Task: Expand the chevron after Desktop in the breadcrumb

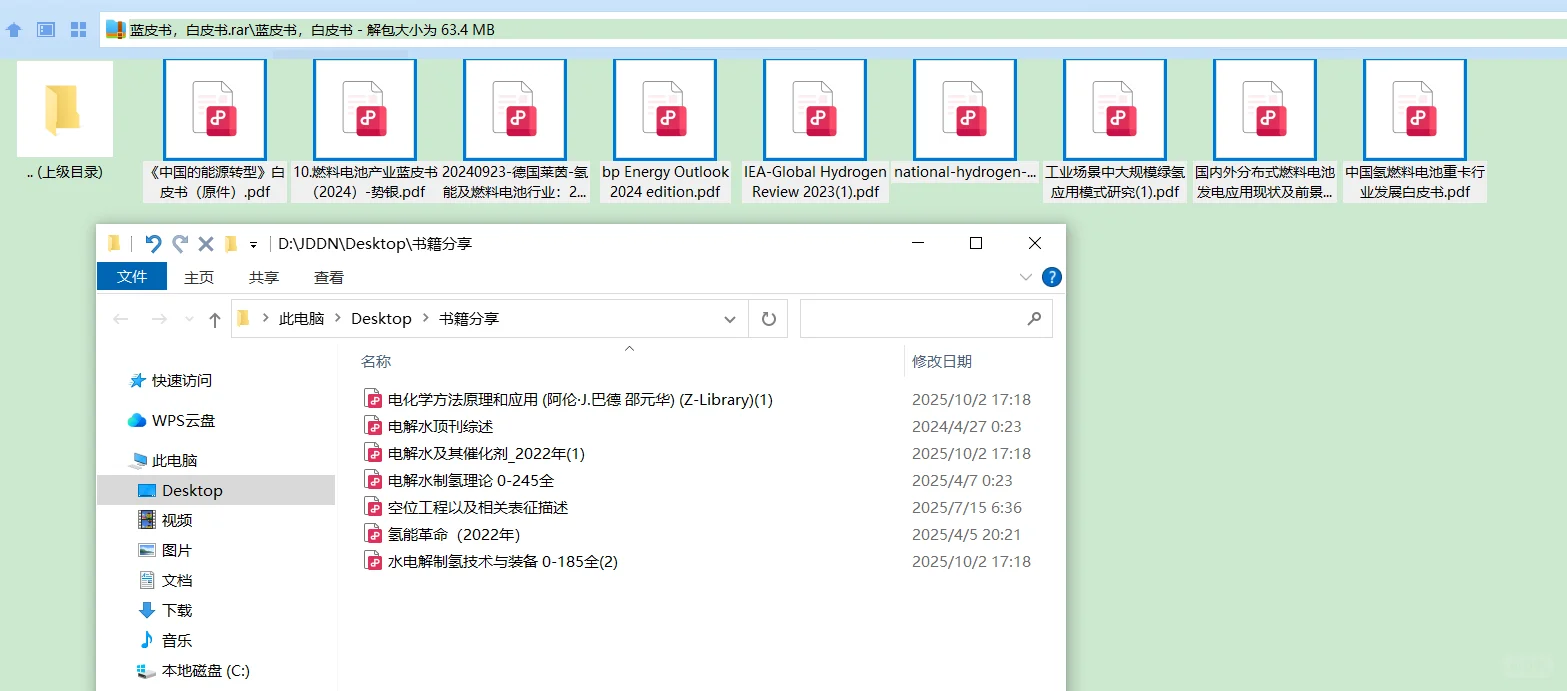Action: point(426,319)
